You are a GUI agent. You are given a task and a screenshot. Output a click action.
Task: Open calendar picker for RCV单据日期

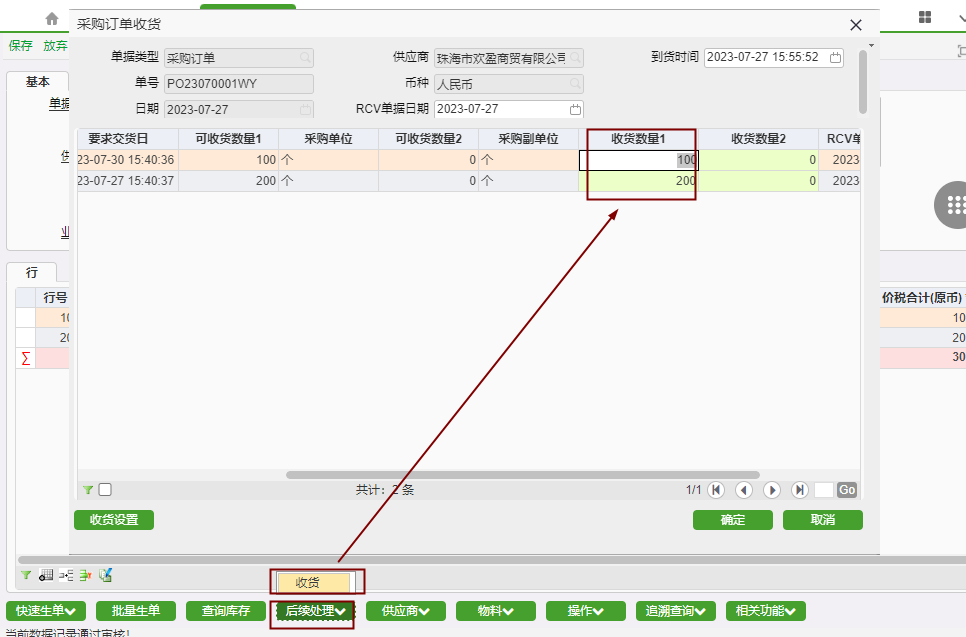click(575, 110)
